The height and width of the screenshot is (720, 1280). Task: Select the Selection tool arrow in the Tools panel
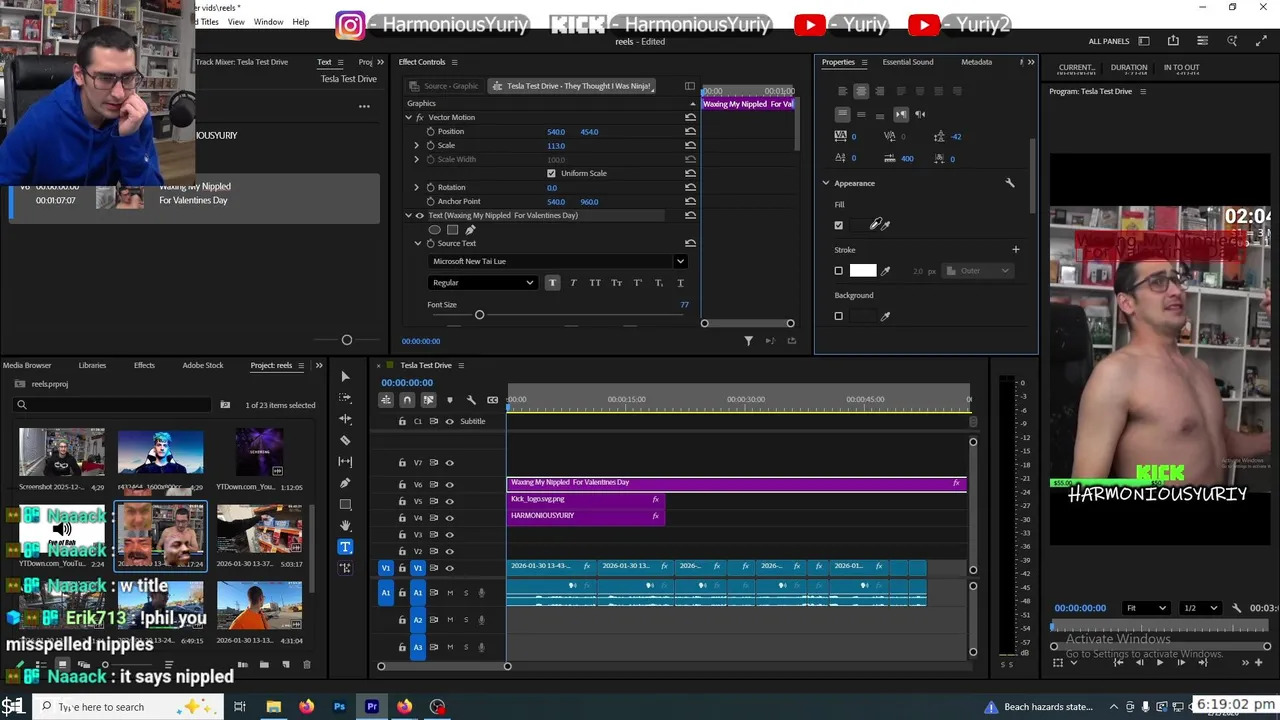(x=345, y=377)
